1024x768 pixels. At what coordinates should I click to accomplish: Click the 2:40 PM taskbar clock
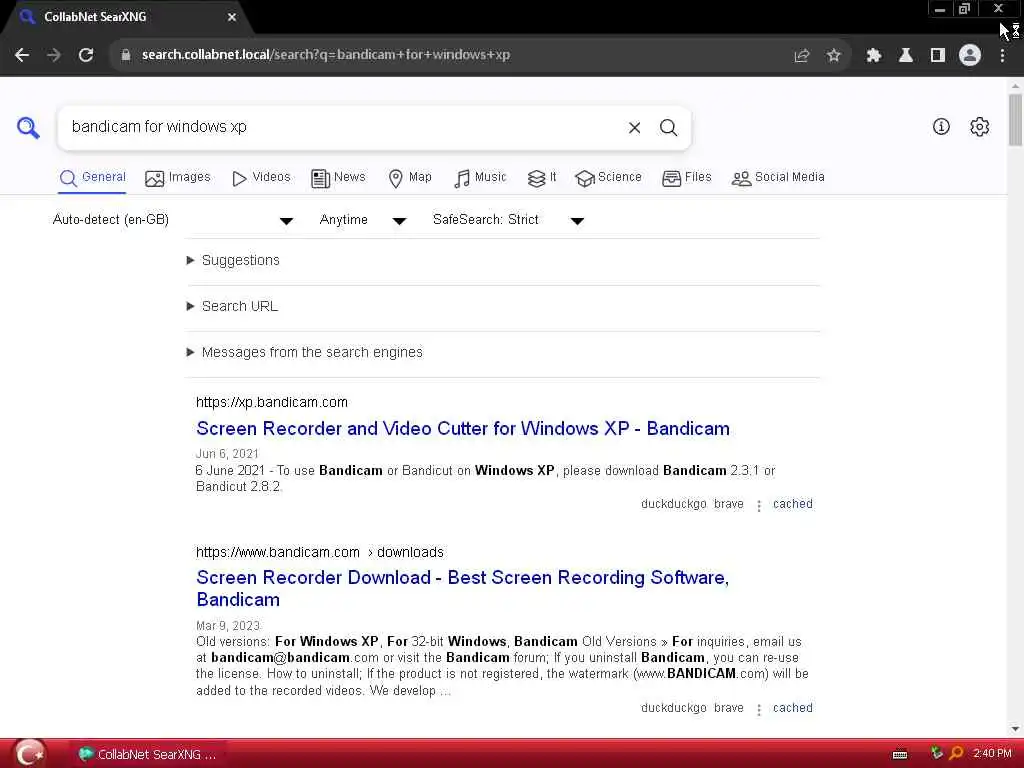pos(992,754)
